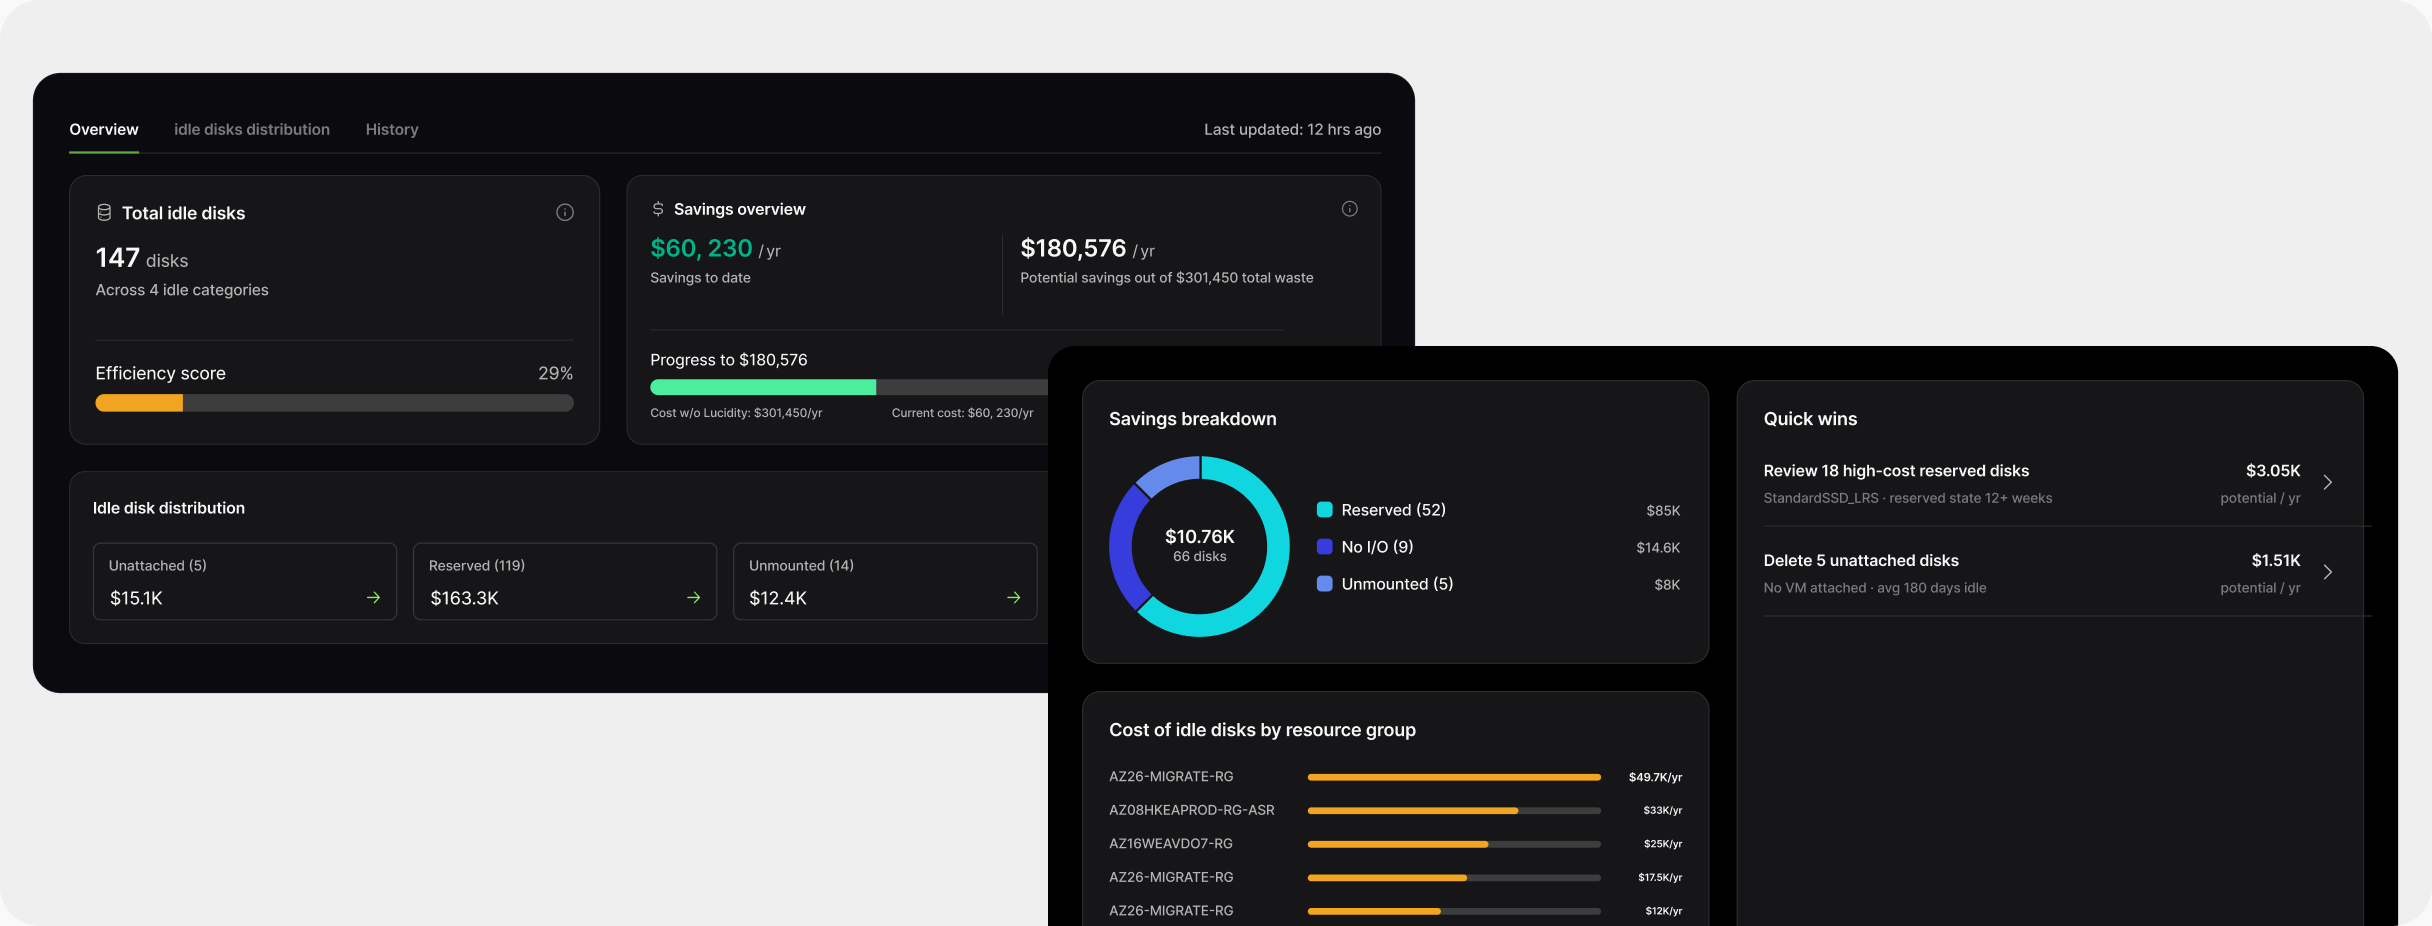Image resolution: width=2432 pixels, height=926 pixels.
Task: Open Unmounted (14) card arrow
Action: (1013, 598)
